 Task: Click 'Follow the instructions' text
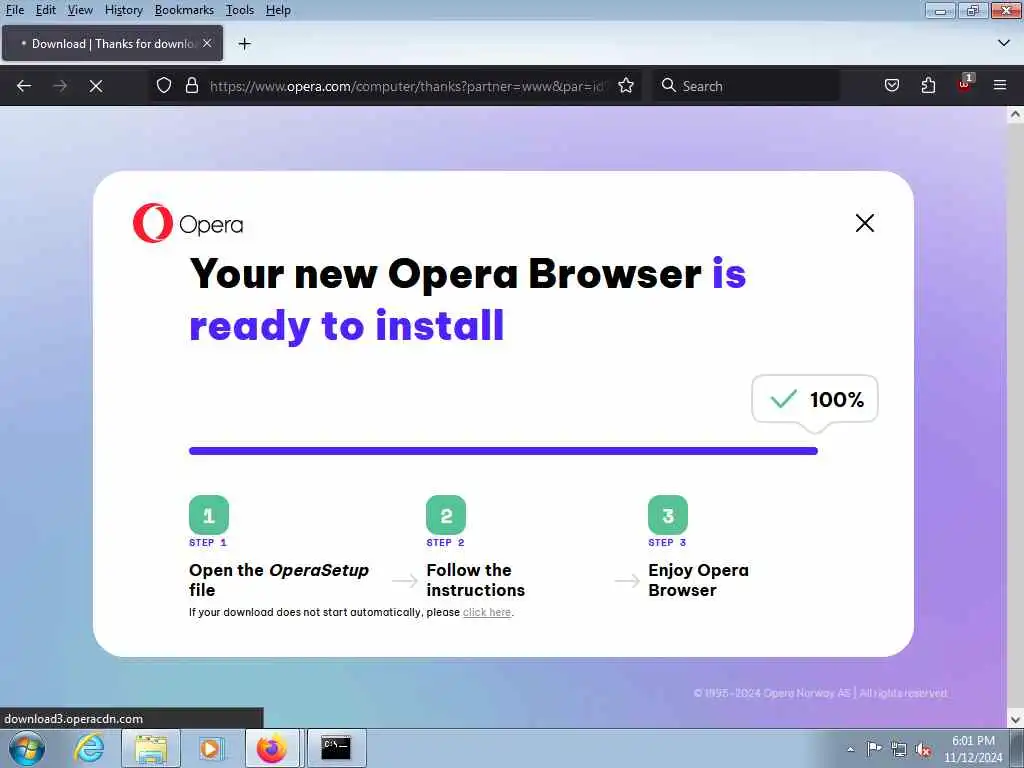click(x=475, y=579)
